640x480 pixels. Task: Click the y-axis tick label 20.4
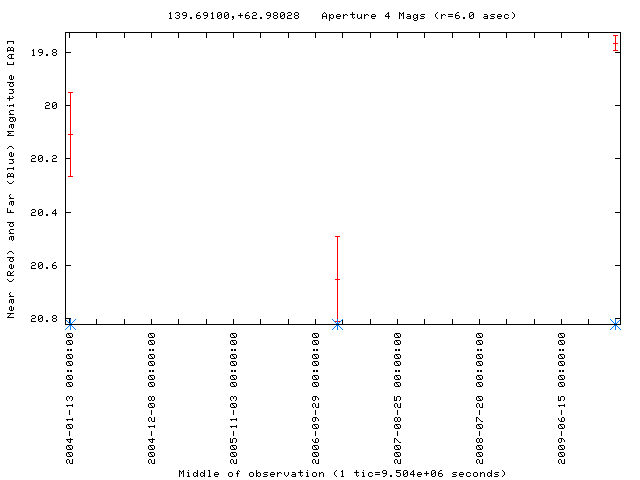[44, 212]
